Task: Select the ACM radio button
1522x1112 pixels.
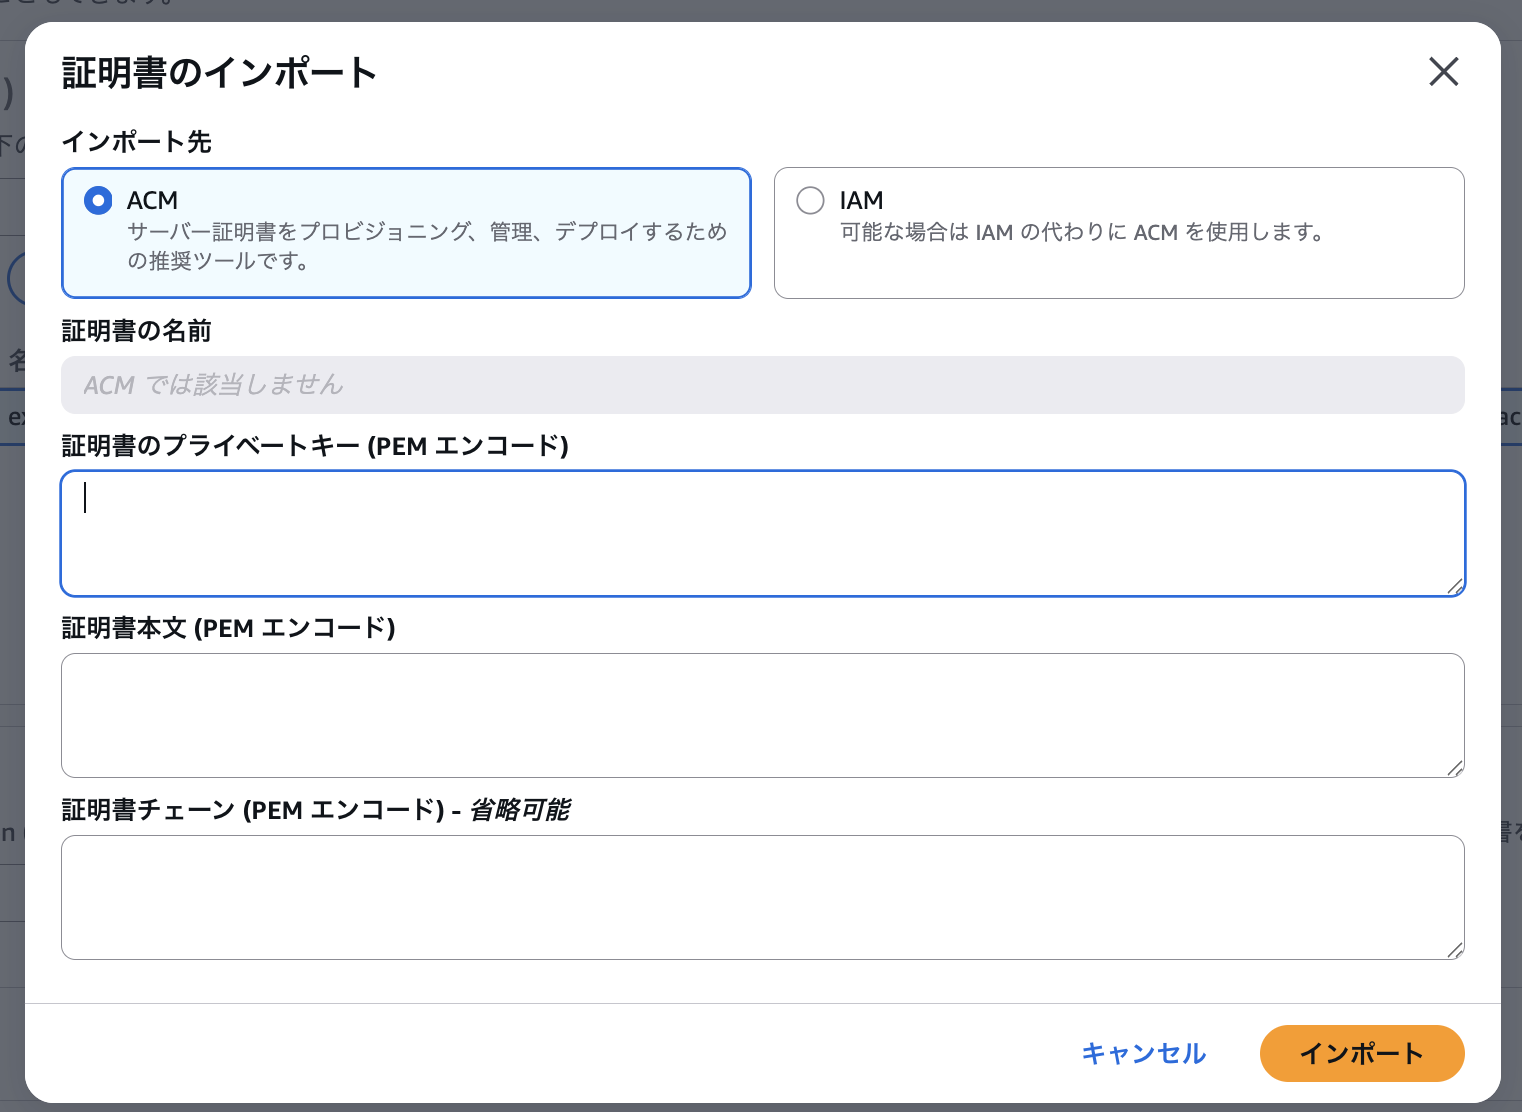Action: pyautogui.click(x=98, y=200)
